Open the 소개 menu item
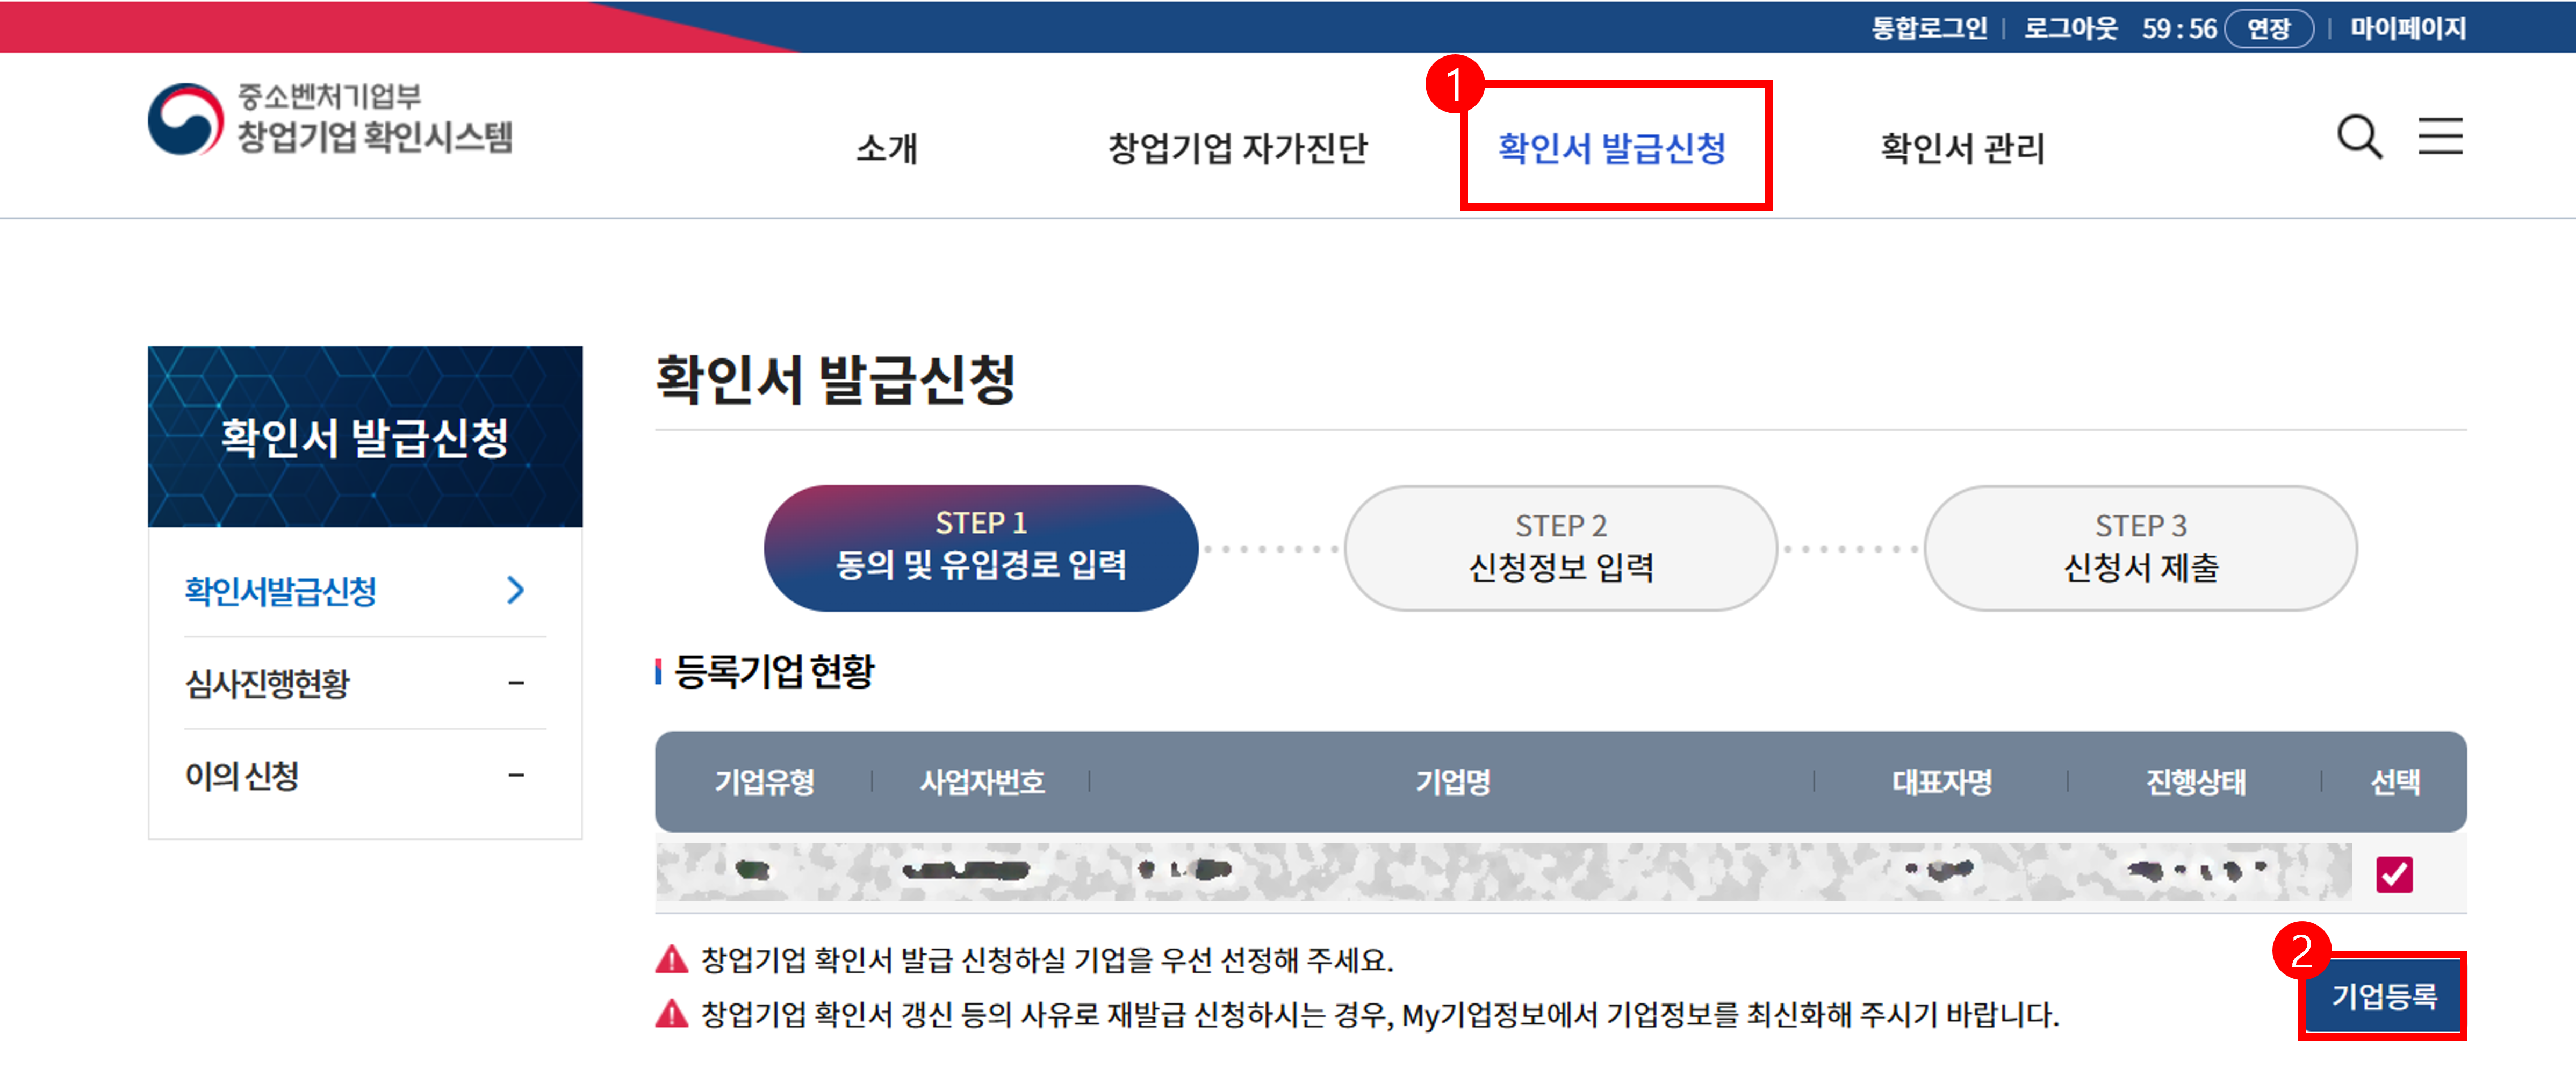The image size is (2576, 1090). pyautogui.click(x=886, y=148)
